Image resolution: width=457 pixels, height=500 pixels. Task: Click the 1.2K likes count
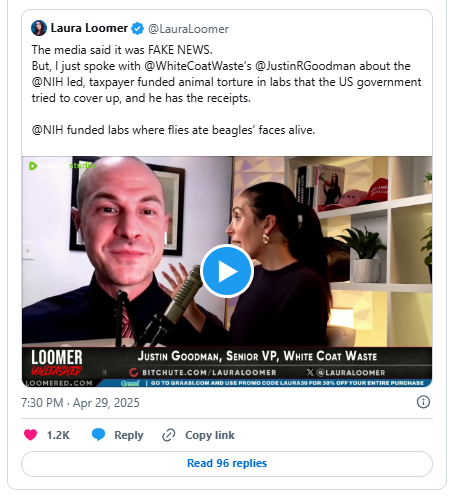(x=58, y=435)
